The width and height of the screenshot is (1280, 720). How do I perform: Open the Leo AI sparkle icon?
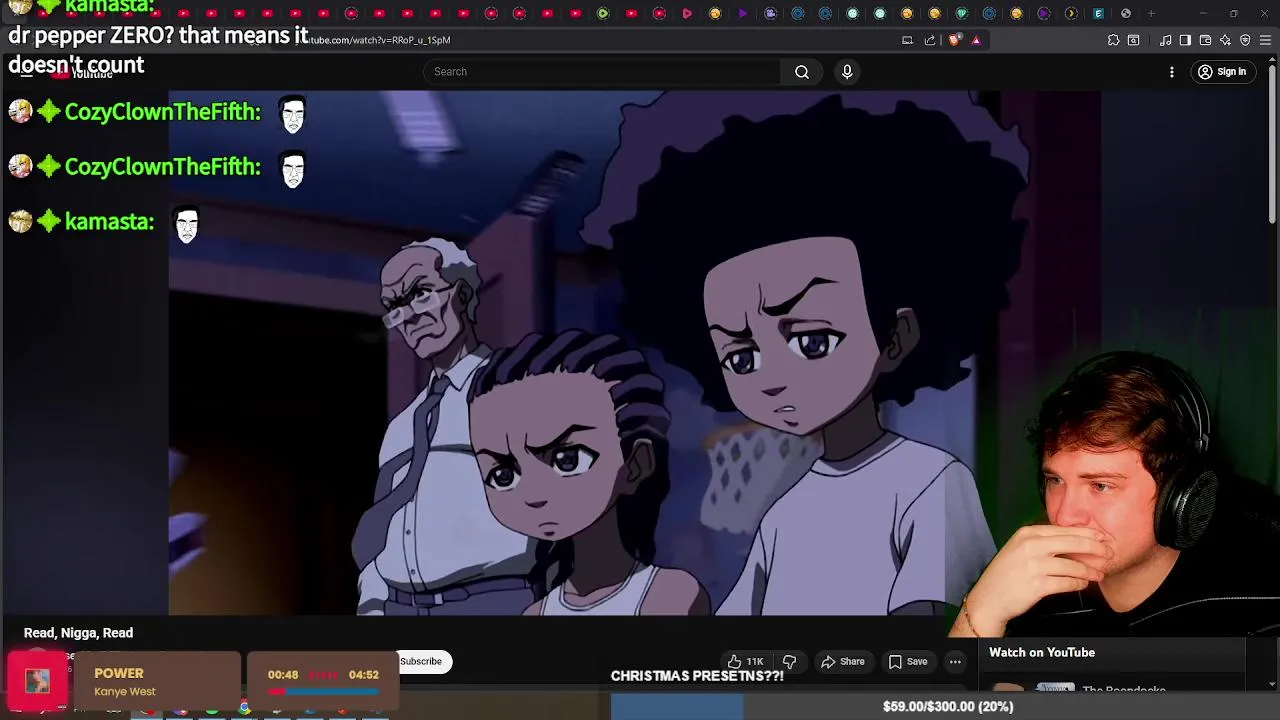pyautogui.click(x=1225, y=40)
